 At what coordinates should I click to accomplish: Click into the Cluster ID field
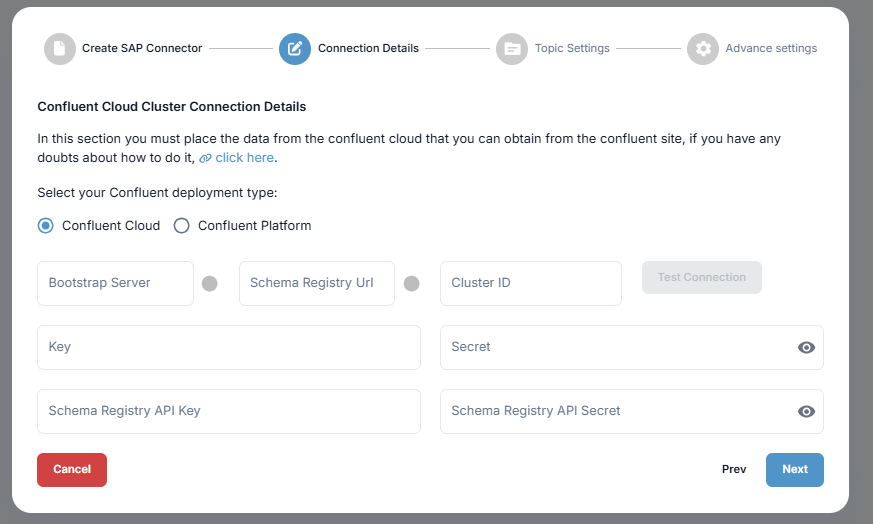(x=530, y=283)
